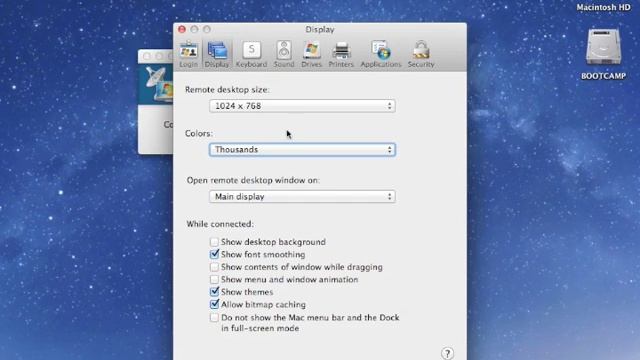Open the Security preferences pane
Screen dimensions: 640x360
[421, 54]
